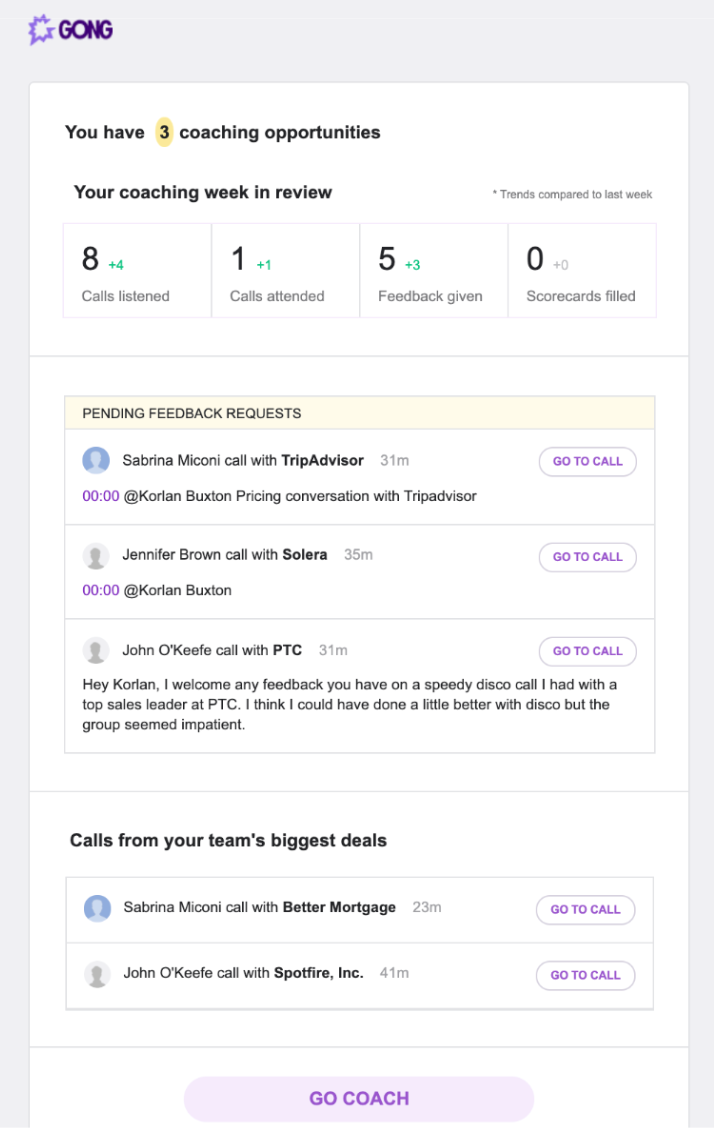Click John O'Keefe's avatar in PTC call
The image size is (714, 1128).
click(x=96, y=650)
